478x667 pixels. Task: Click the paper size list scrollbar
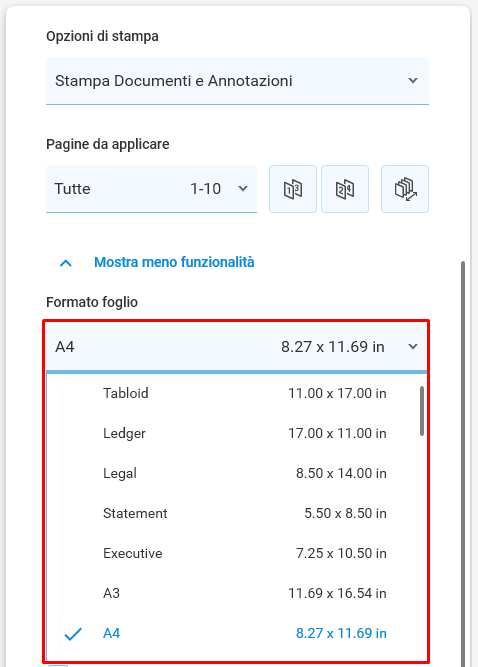(422, 411)
